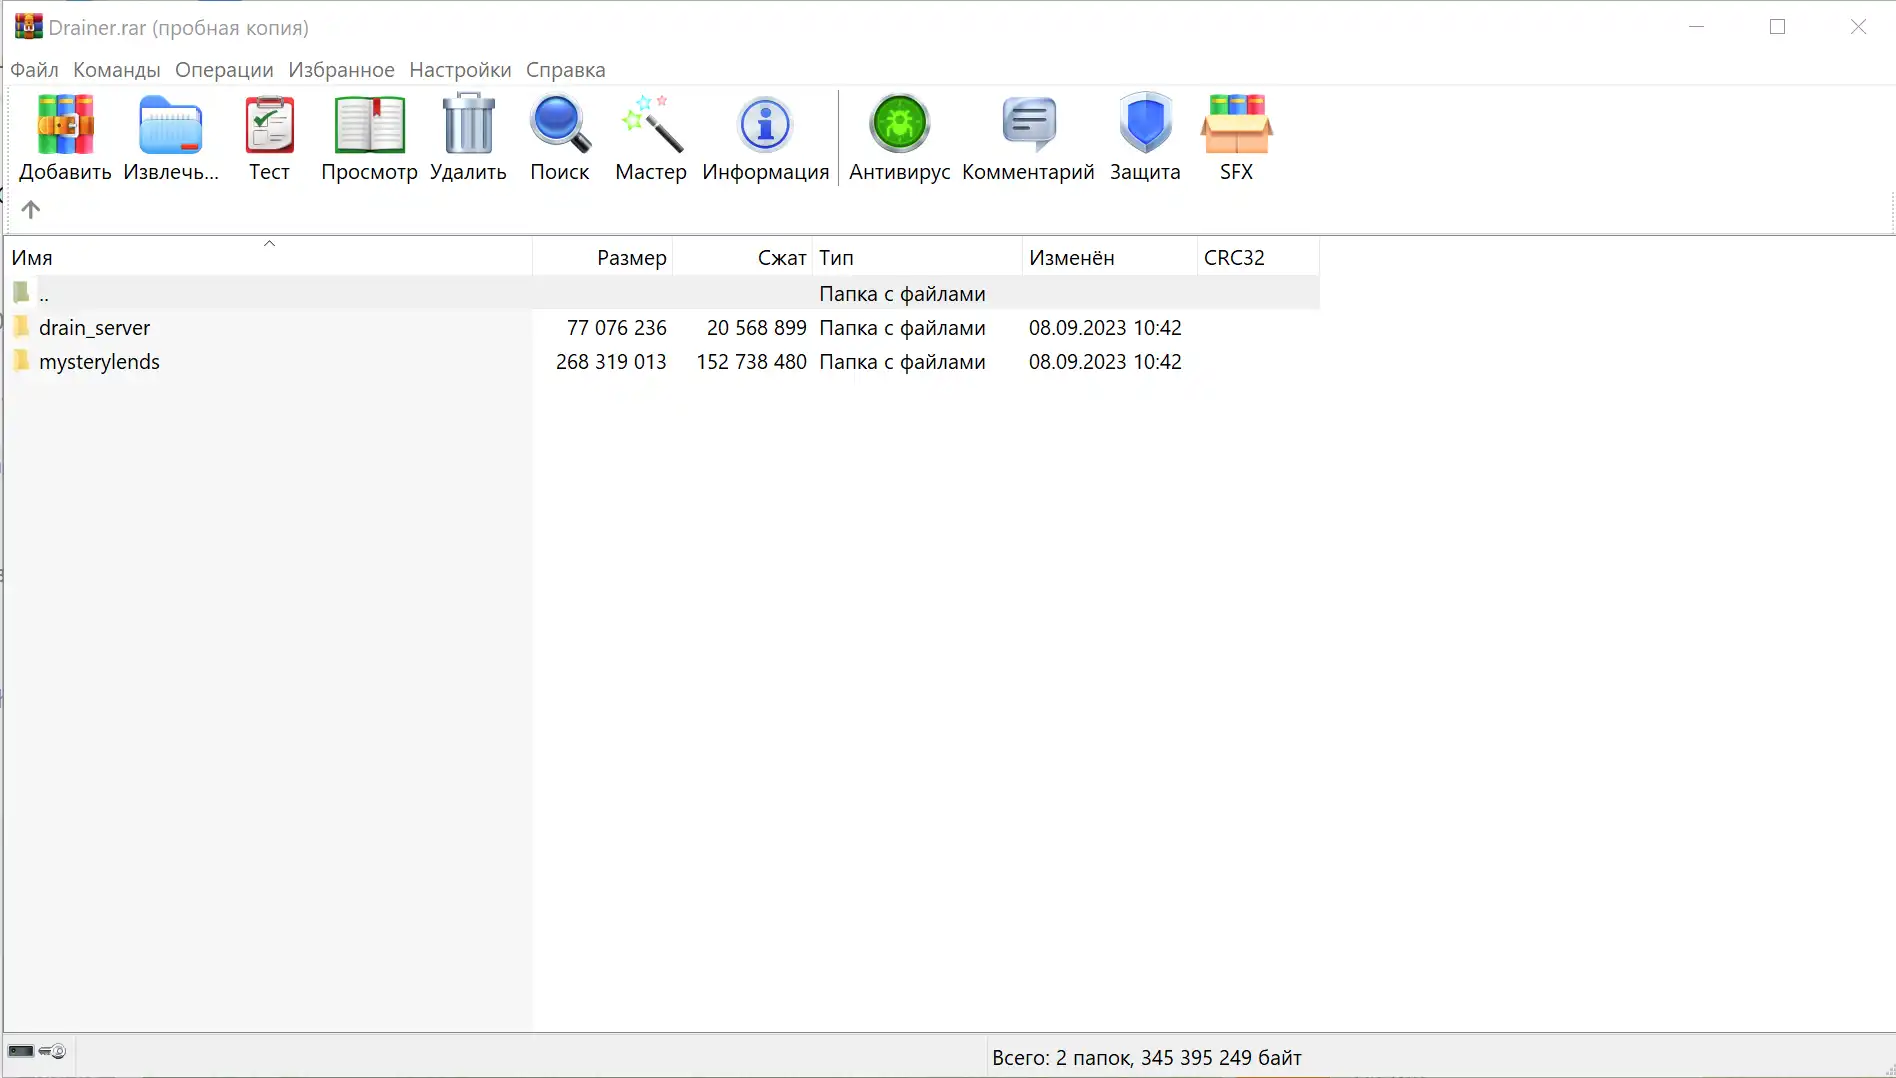Click the Защита shield icon
This screenshot has width=1896, height=1078.
[x=1145, y=123]
